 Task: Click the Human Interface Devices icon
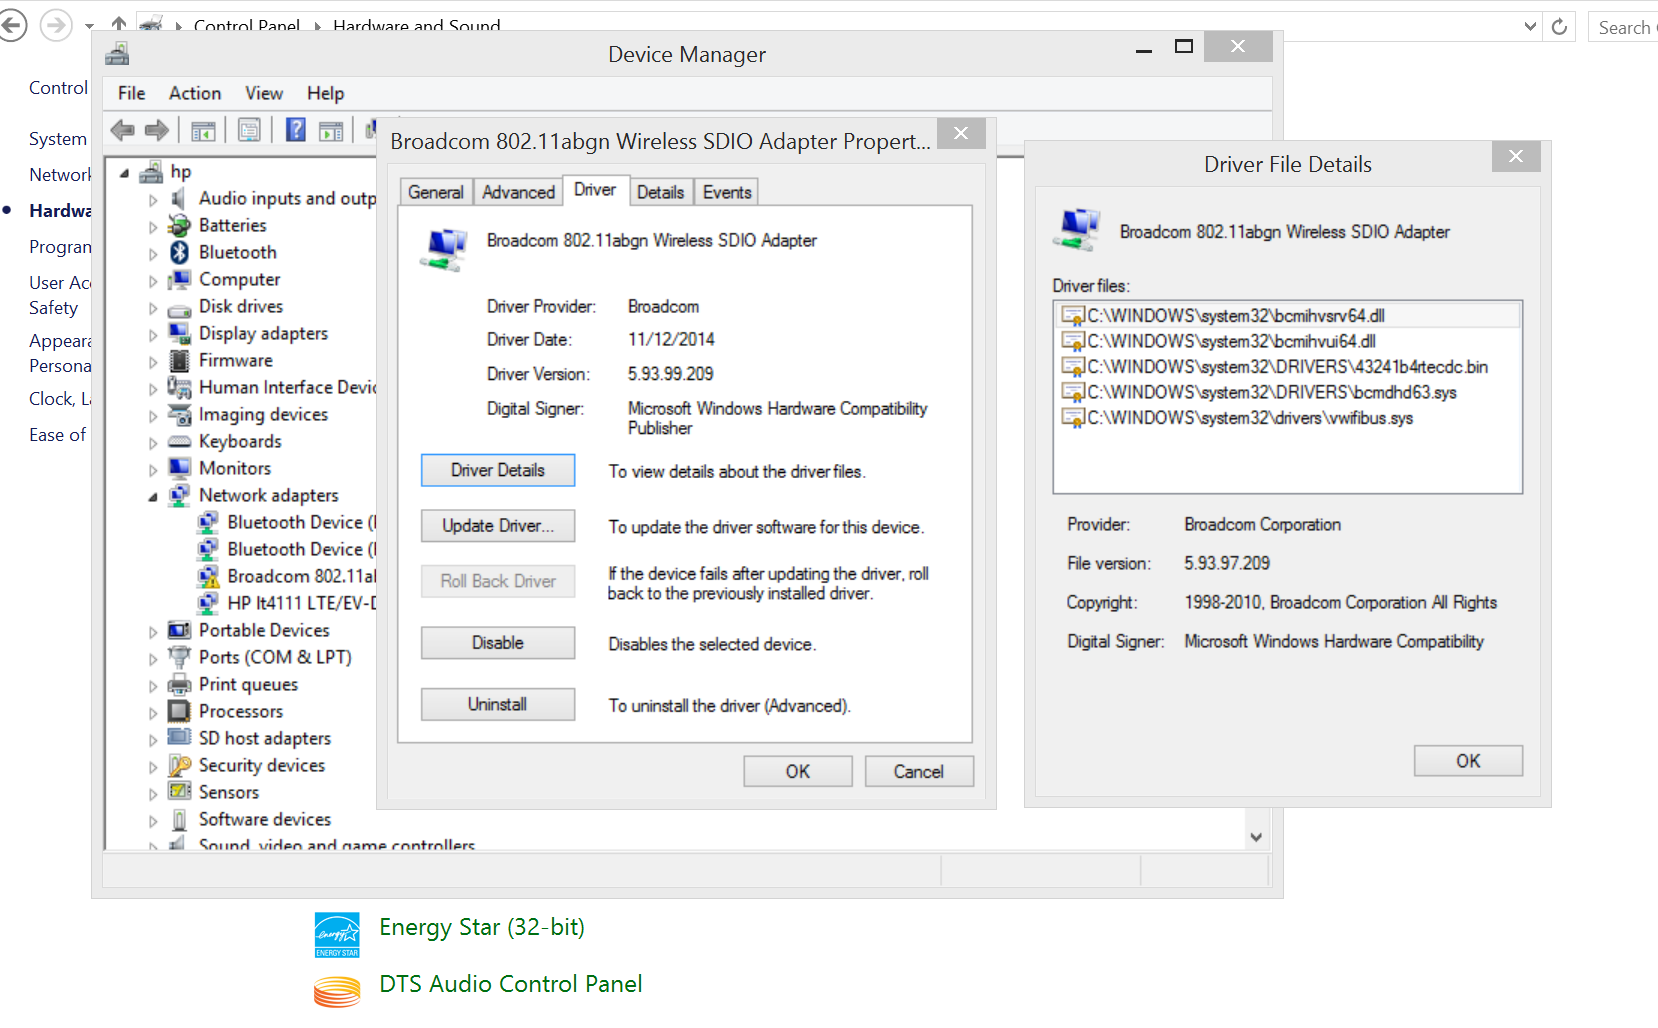pyautogui.click(x=179, y=387)
